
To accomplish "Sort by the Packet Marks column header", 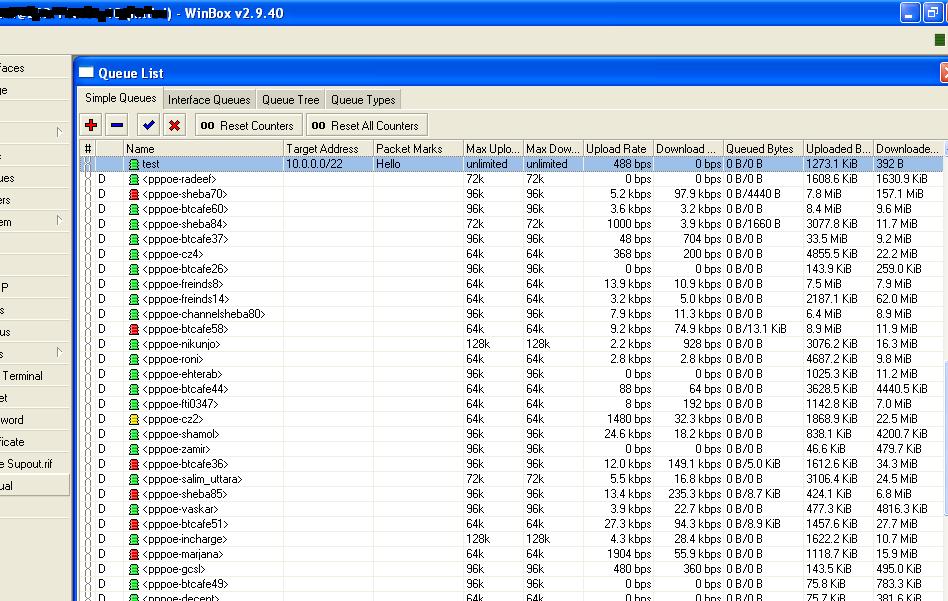I will pyautogui.click(x=418, y=148).
